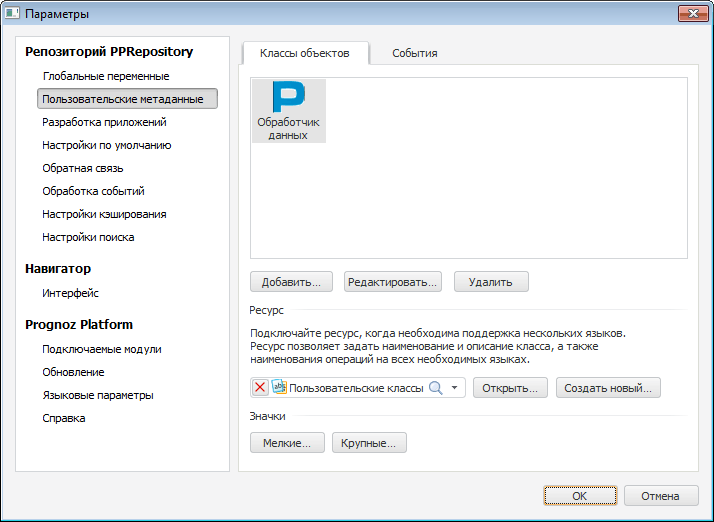Click the red X clear resource icon
714x522 pixels.
(261, 388)
